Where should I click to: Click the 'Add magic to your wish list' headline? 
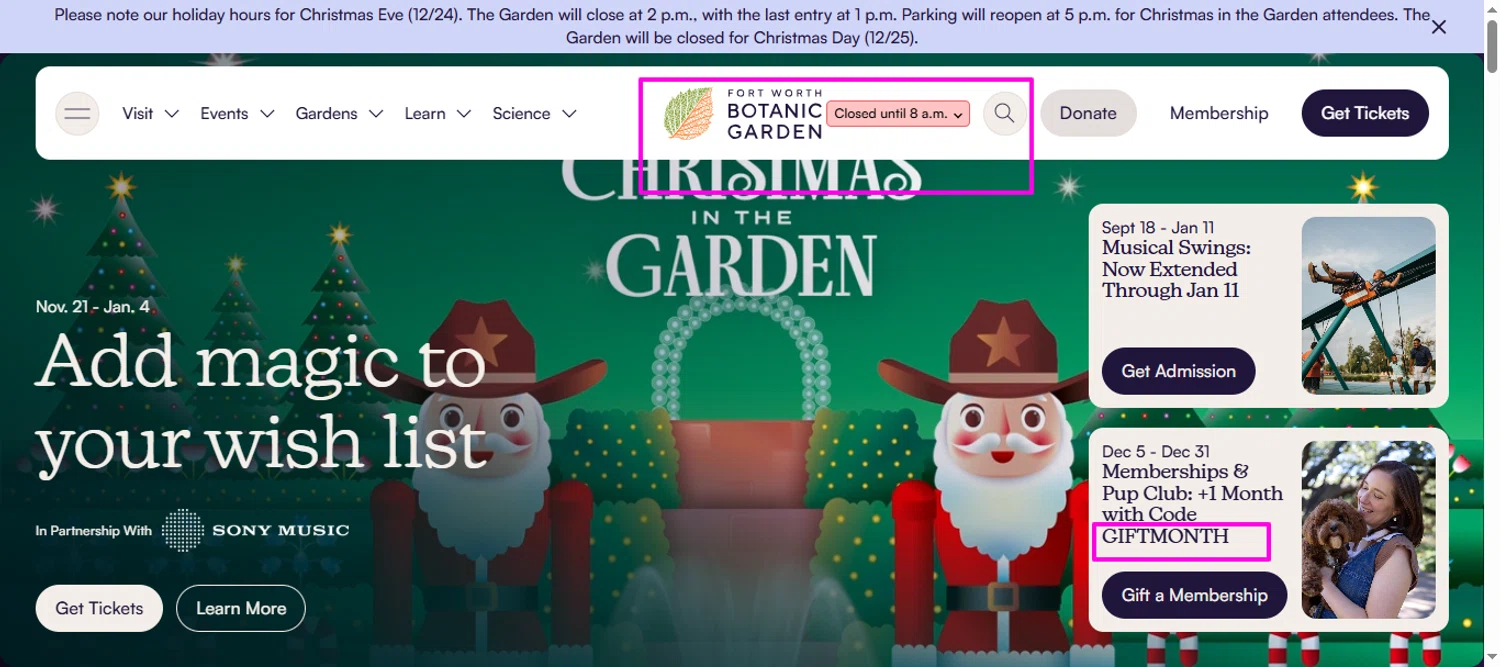click(262, 402)
